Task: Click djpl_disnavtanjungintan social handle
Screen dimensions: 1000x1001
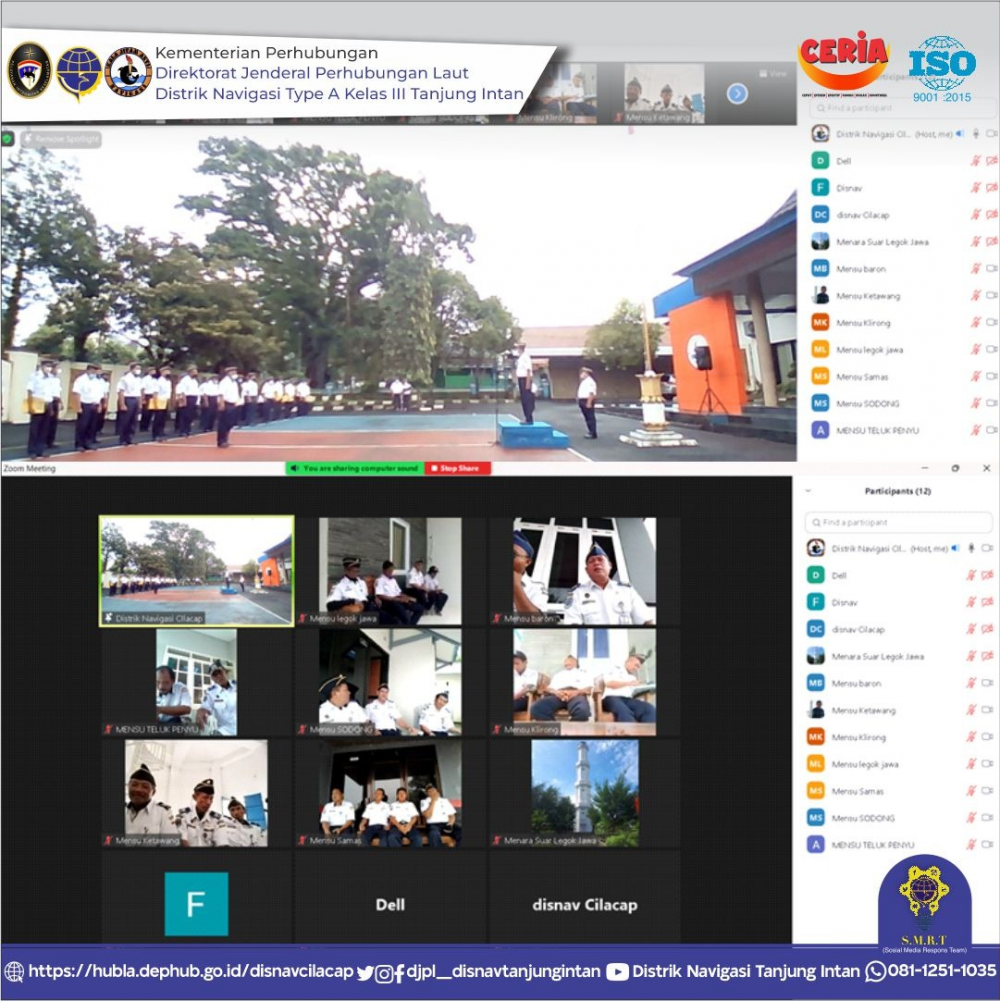Action: [x=503, y=972]
